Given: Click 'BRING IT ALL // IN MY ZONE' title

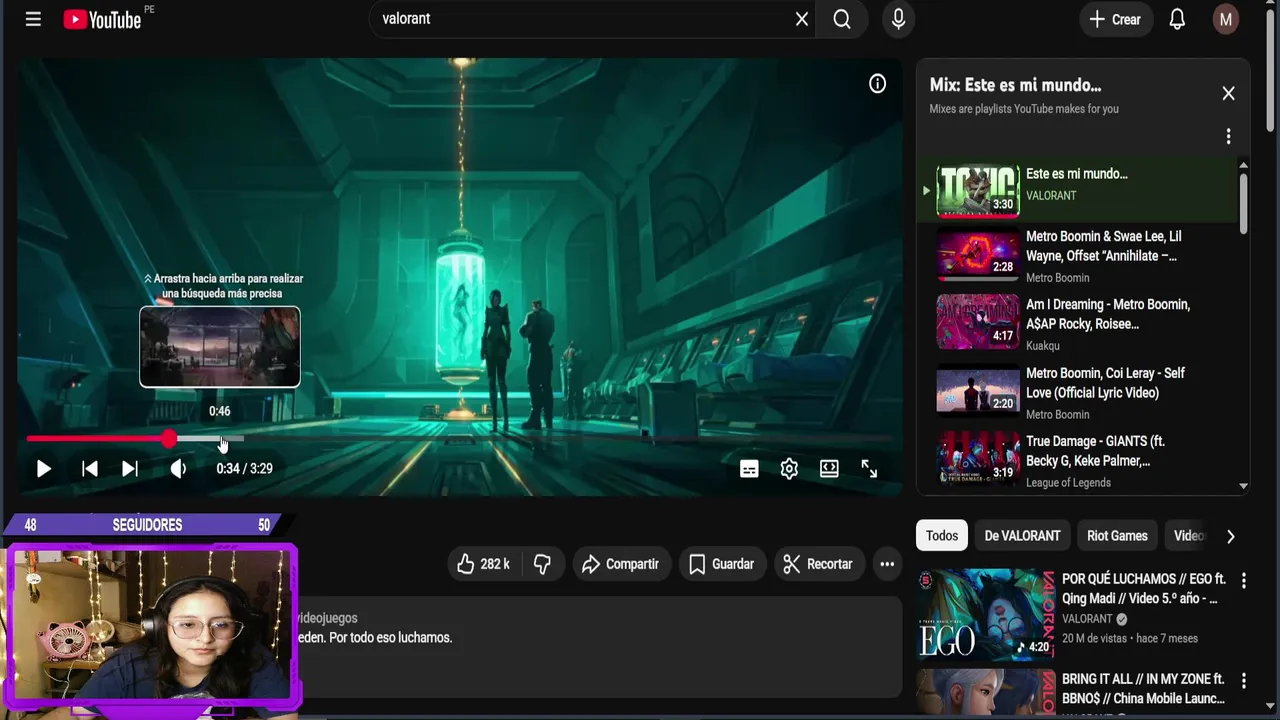Looking at the screenshot, I should [x=1143, y=689].
